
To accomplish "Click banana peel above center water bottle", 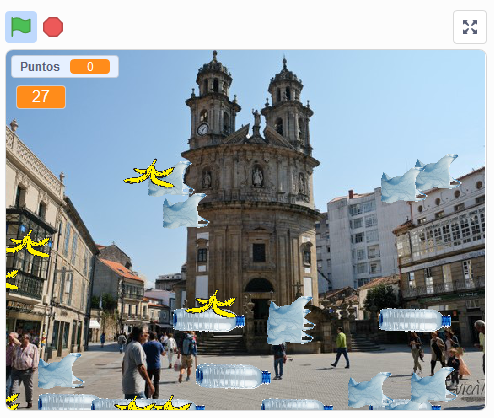I will click(212, 303).
